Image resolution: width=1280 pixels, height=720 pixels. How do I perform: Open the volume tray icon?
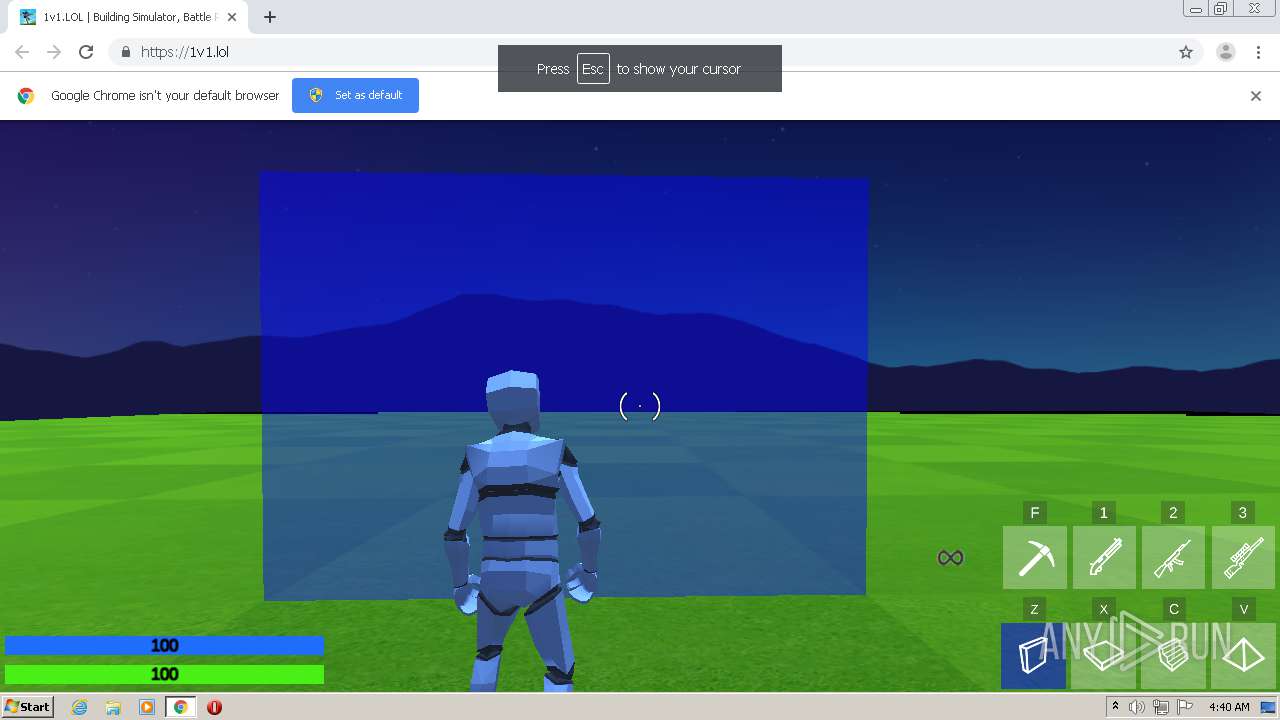coord(1137,707)
